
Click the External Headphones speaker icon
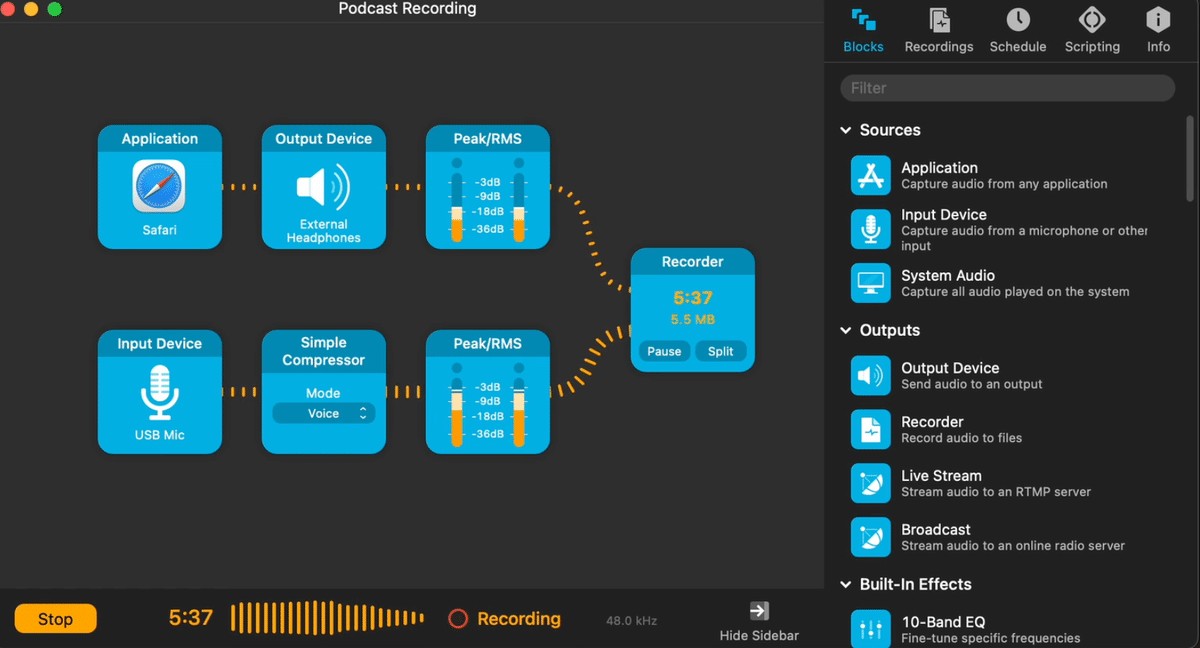pos(323,187)
